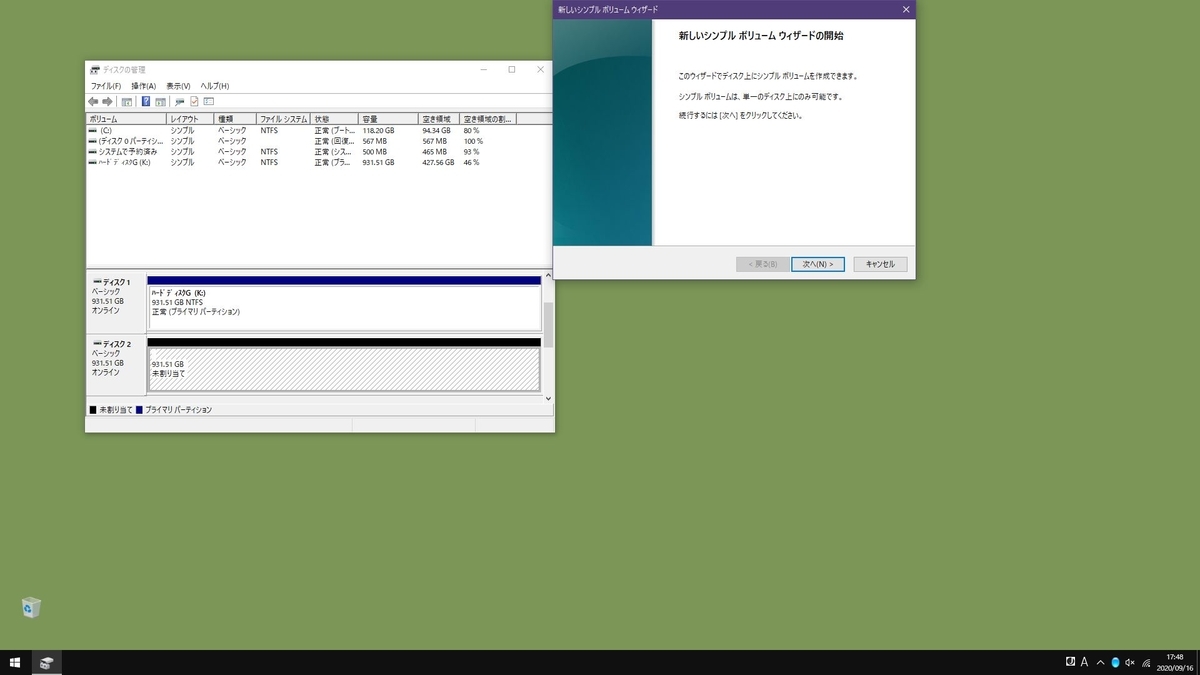Close the Disk Management window
This screenshot has height=675, width=1200.
(x=540, y=70)
